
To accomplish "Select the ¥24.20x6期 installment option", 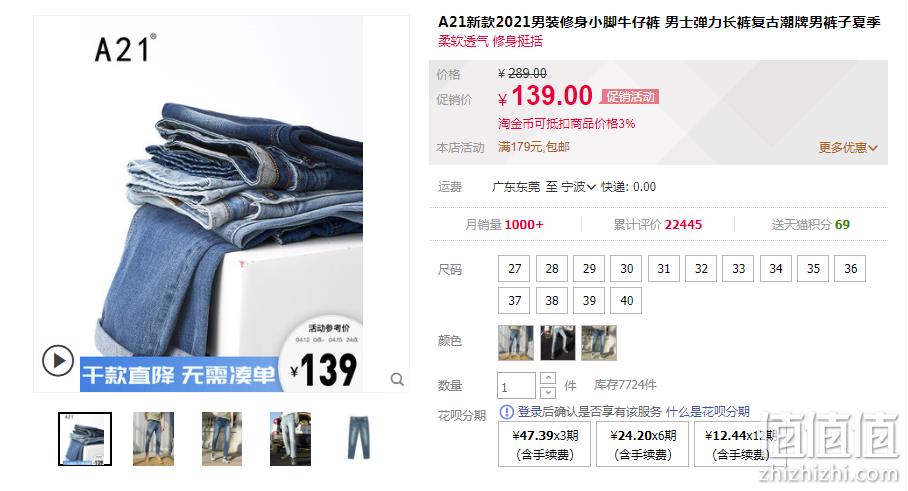I will [643, 444].
